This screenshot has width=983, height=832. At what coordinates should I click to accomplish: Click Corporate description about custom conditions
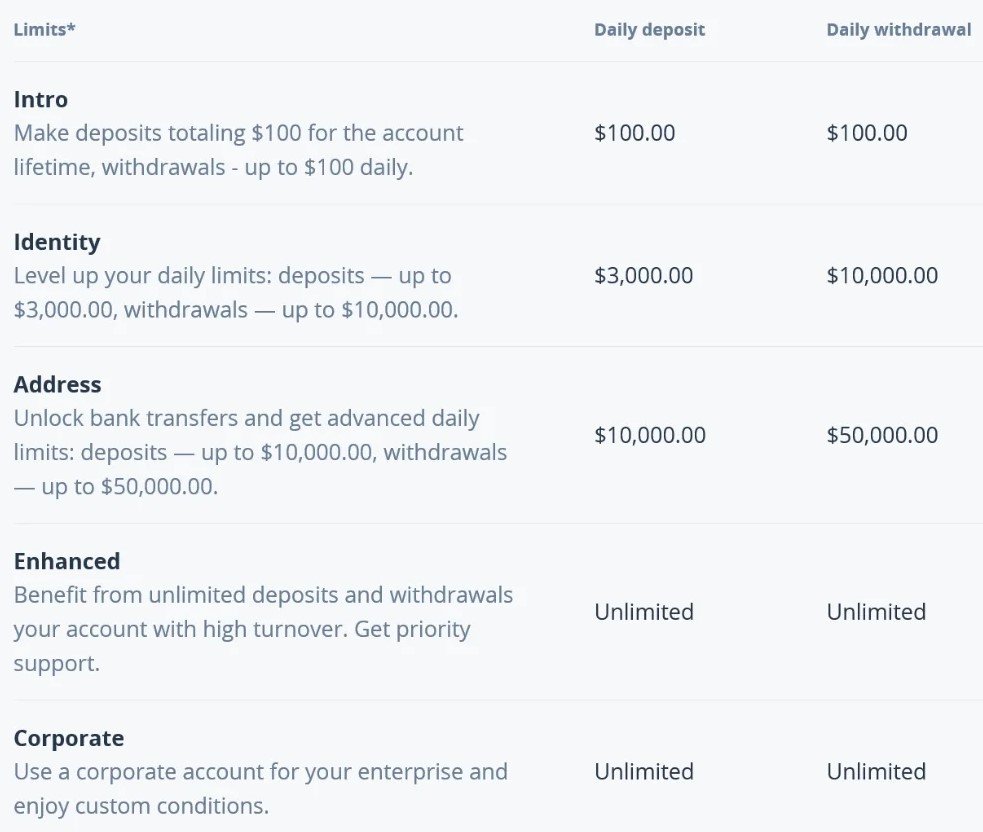click(x=260, y=788)
